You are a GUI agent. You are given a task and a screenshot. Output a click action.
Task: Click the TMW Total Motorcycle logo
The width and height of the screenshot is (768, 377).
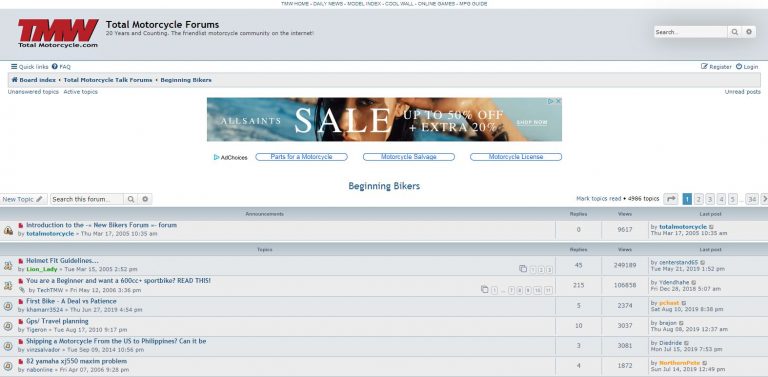[58, 33]
